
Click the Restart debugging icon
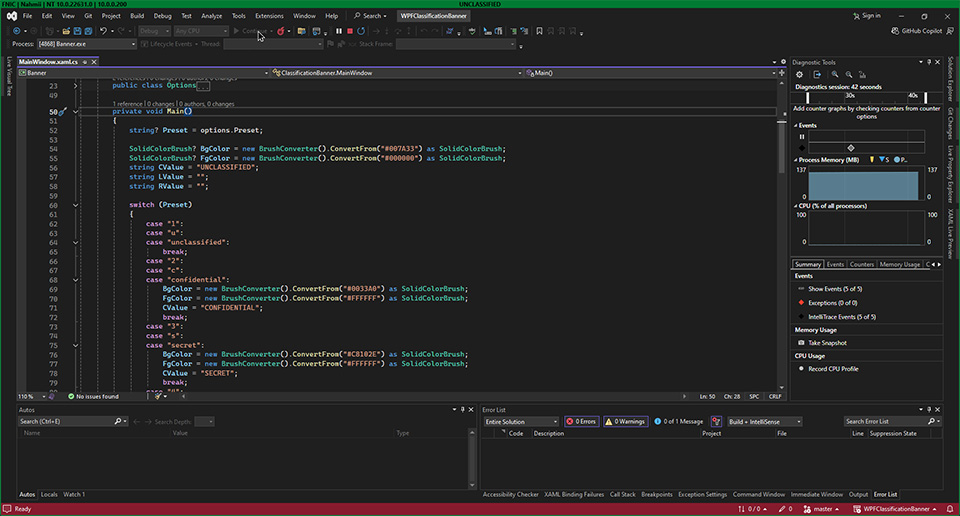(x=361, y=31)
